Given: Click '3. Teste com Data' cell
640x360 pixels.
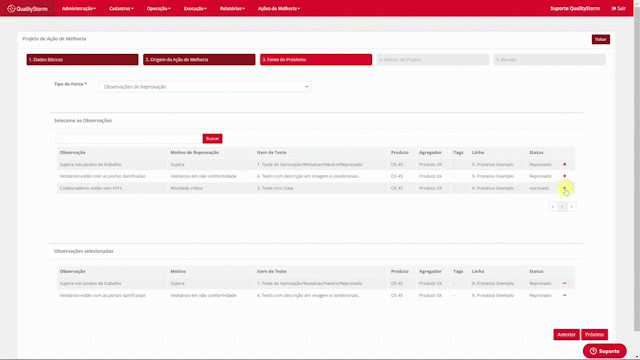Looking at the screenshot, I should [275, 188].
